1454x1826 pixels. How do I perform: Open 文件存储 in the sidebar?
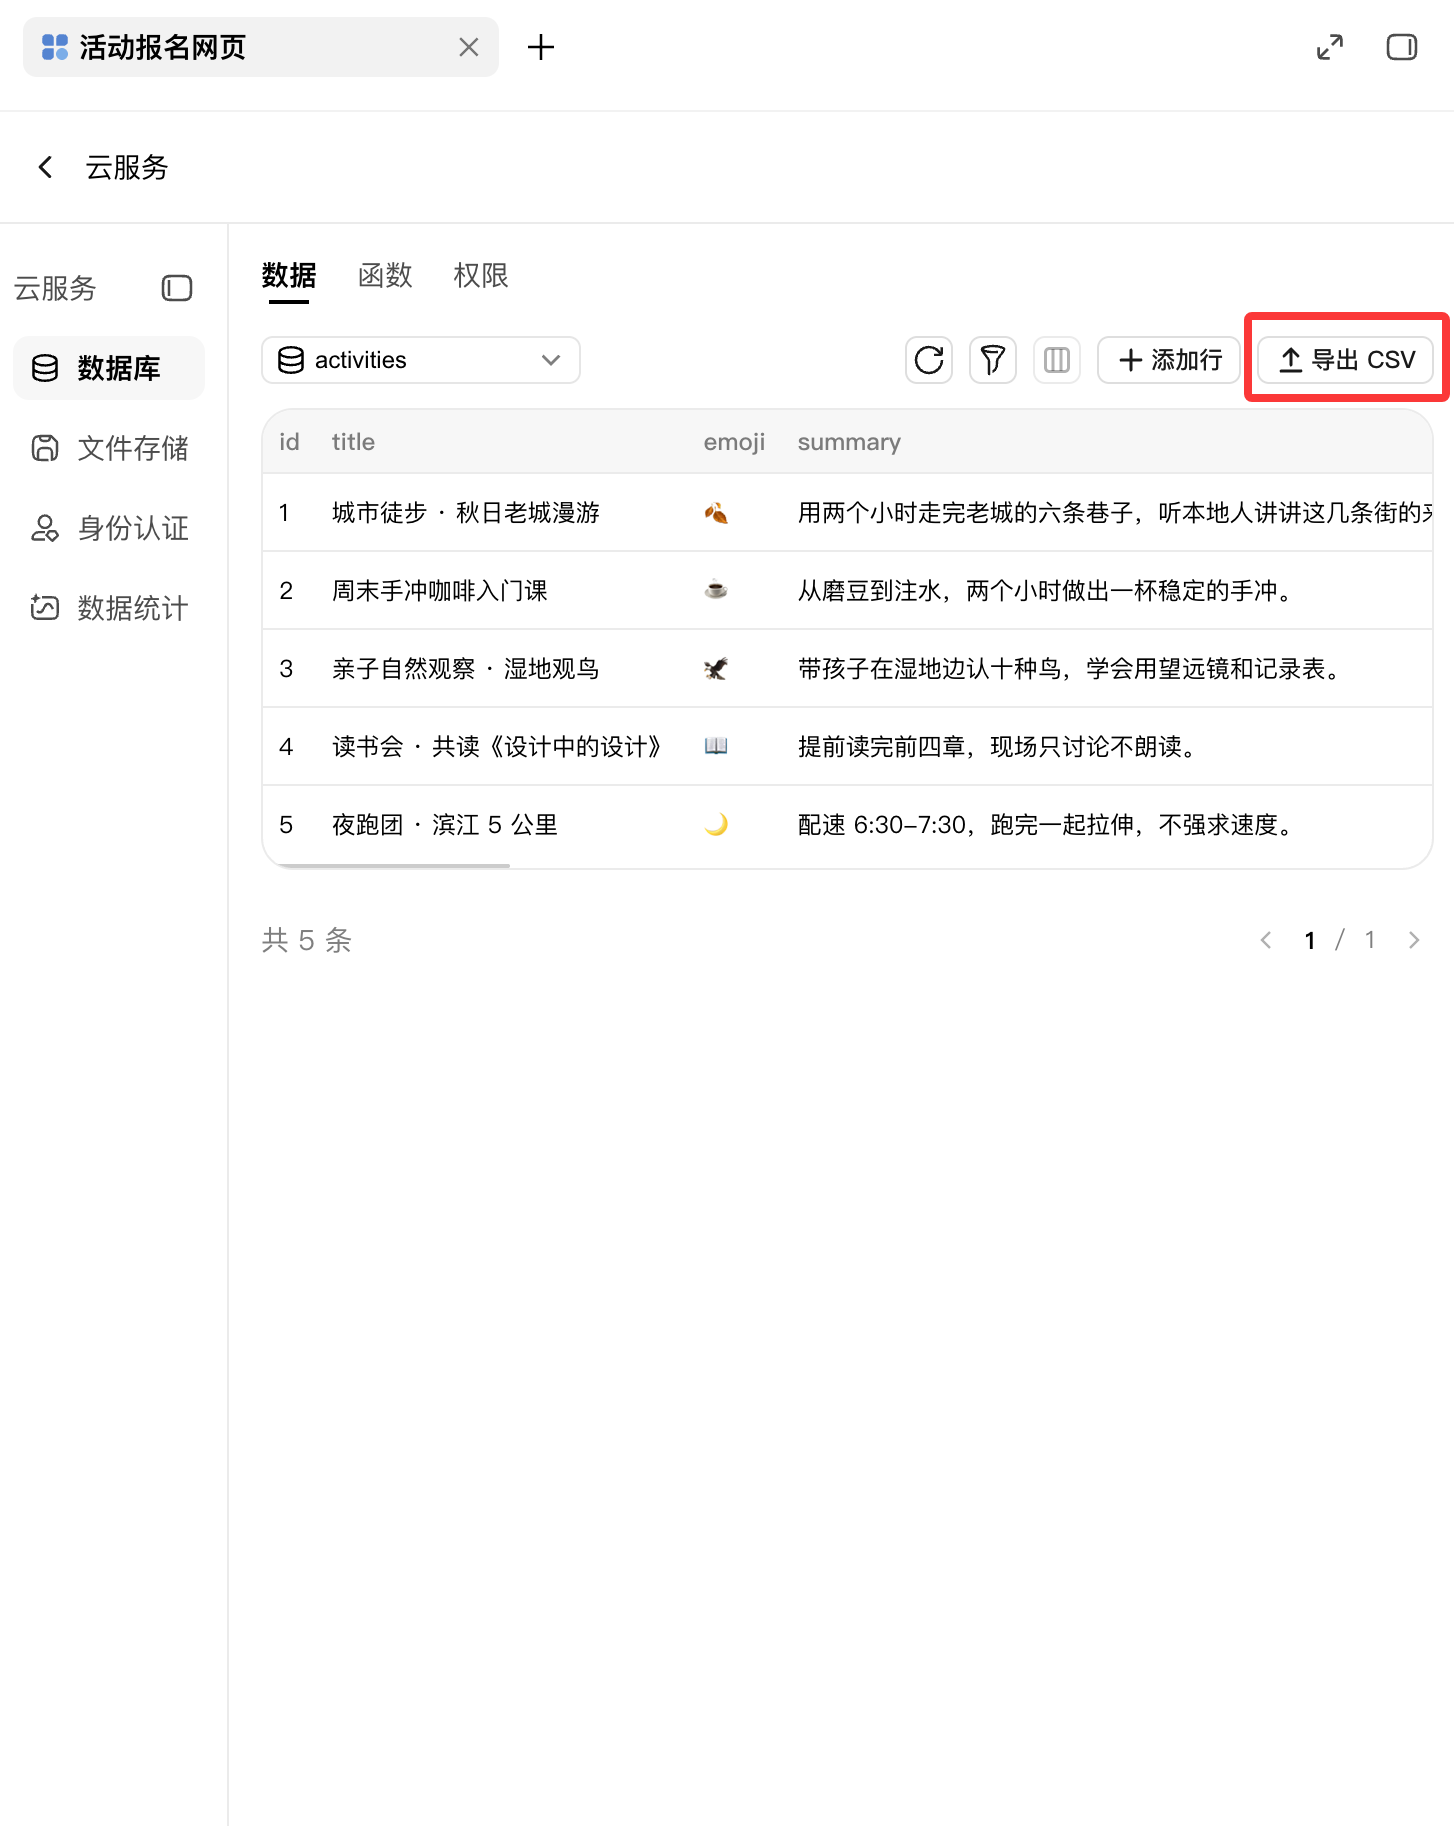coord(109,448)
